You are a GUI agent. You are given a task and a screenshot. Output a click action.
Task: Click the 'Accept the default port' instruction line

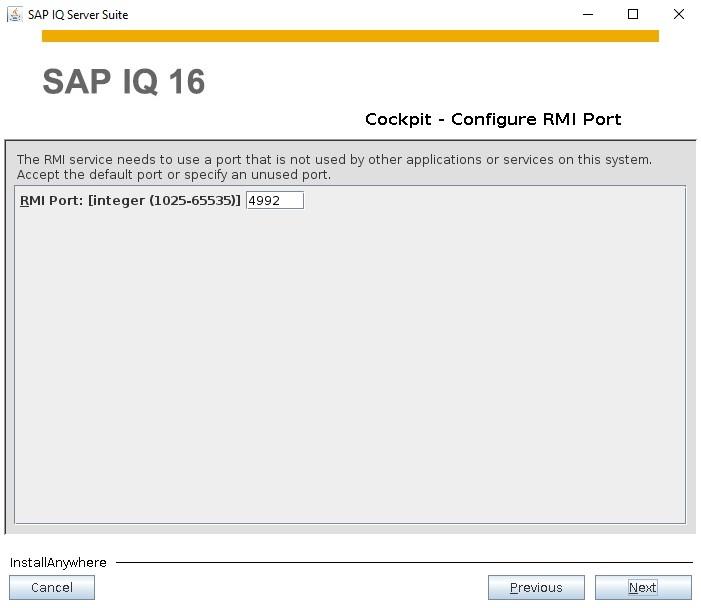(174, 175)
